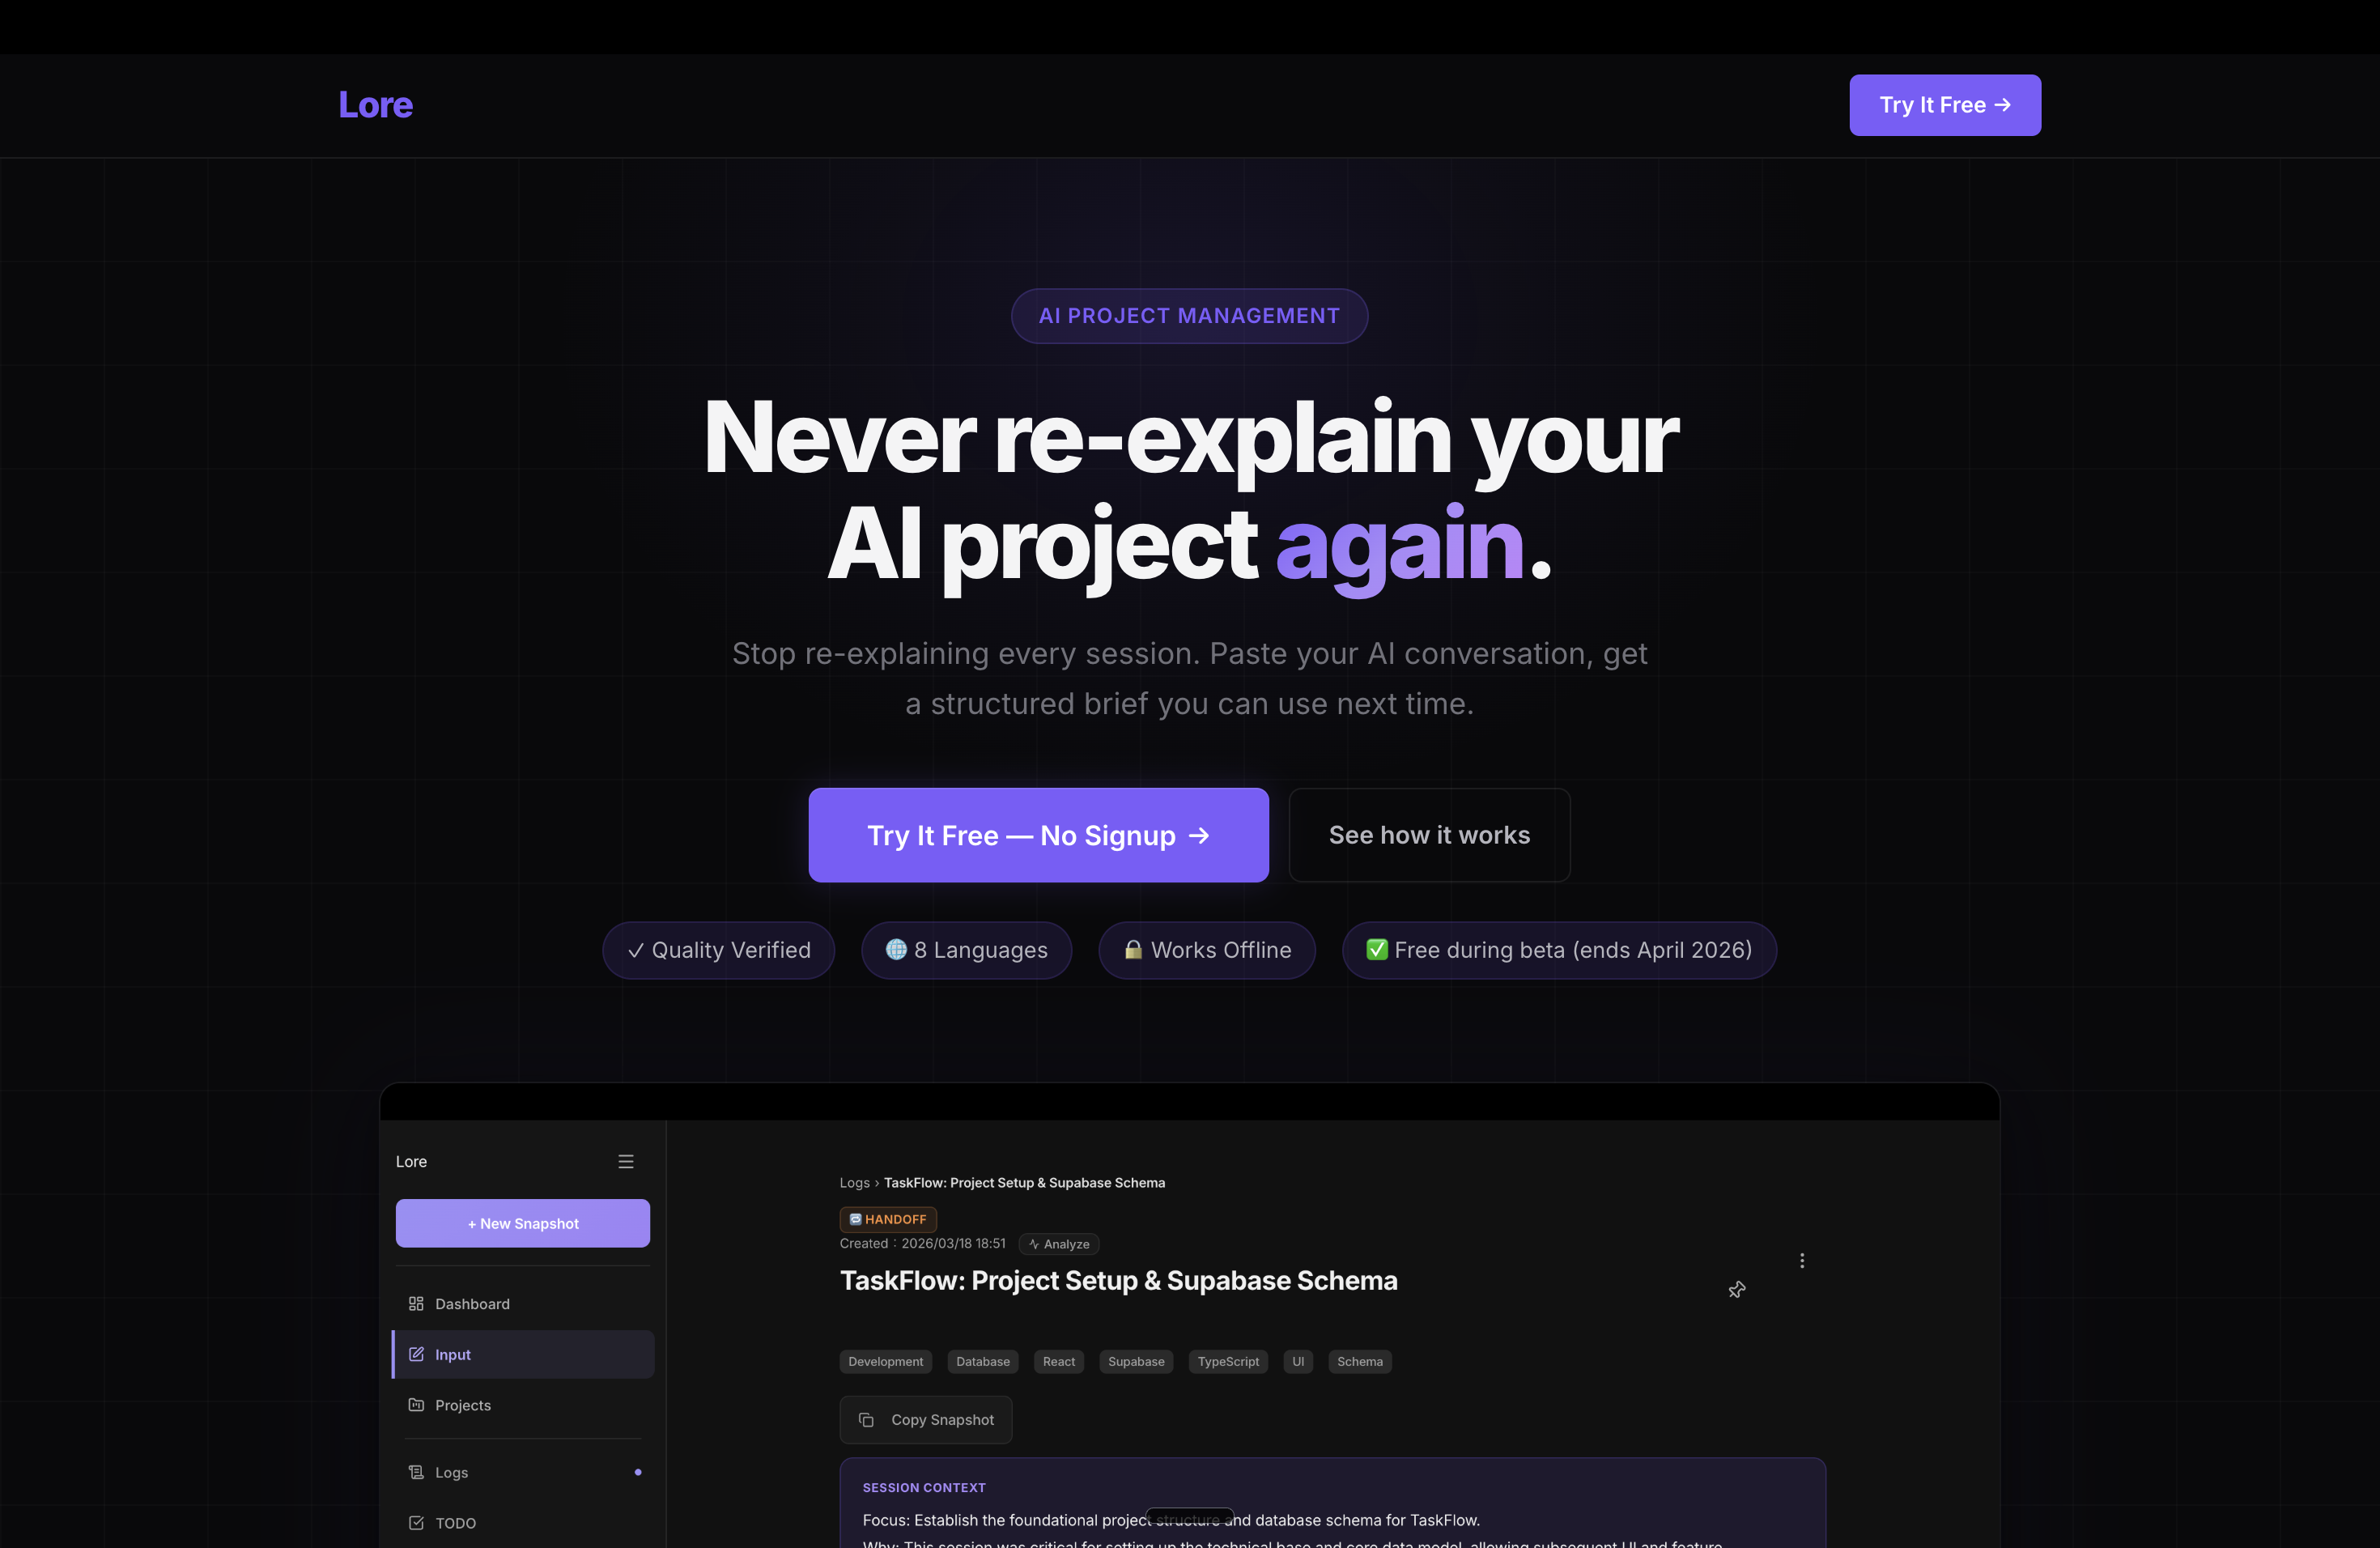Click the Analyze button
This screenshot has height=1548, width=2380.
click(1059, 1244)
